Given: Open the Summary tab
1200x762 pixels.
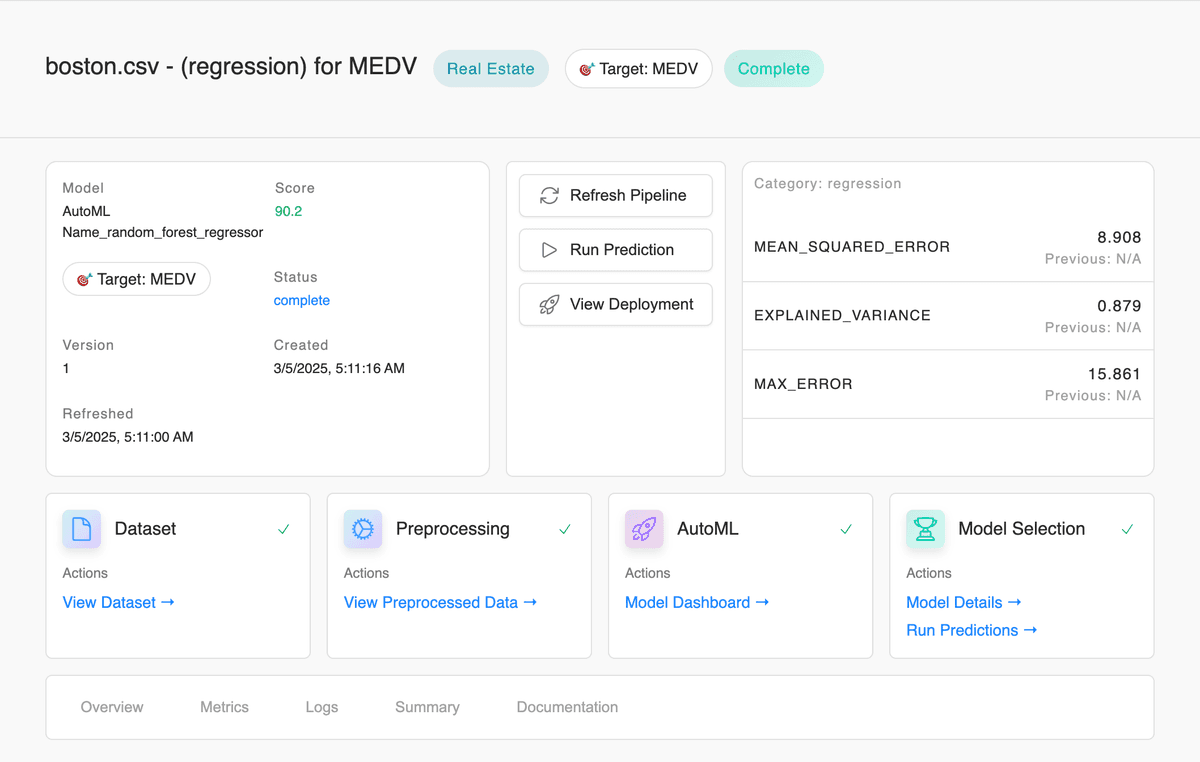Looking at the screenshot, I should (427, 707).
